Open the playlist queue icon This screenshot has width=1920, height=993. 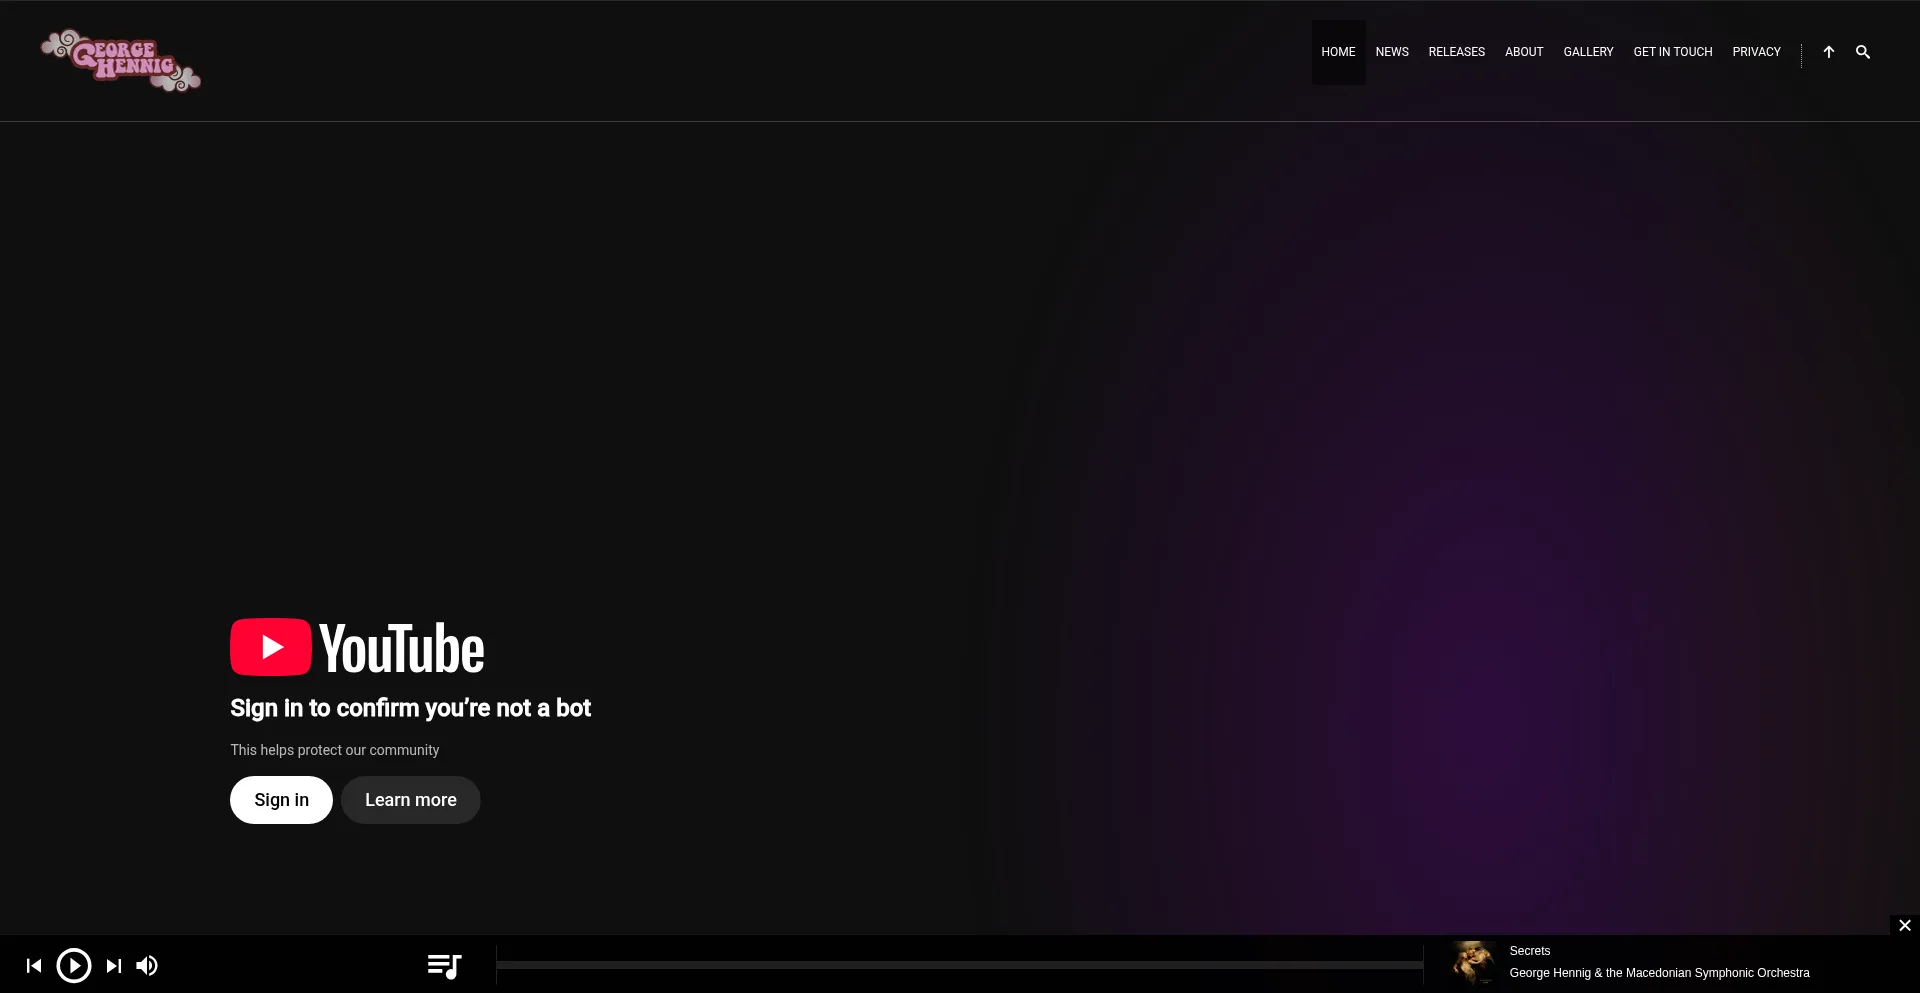[x=444, y=965]
